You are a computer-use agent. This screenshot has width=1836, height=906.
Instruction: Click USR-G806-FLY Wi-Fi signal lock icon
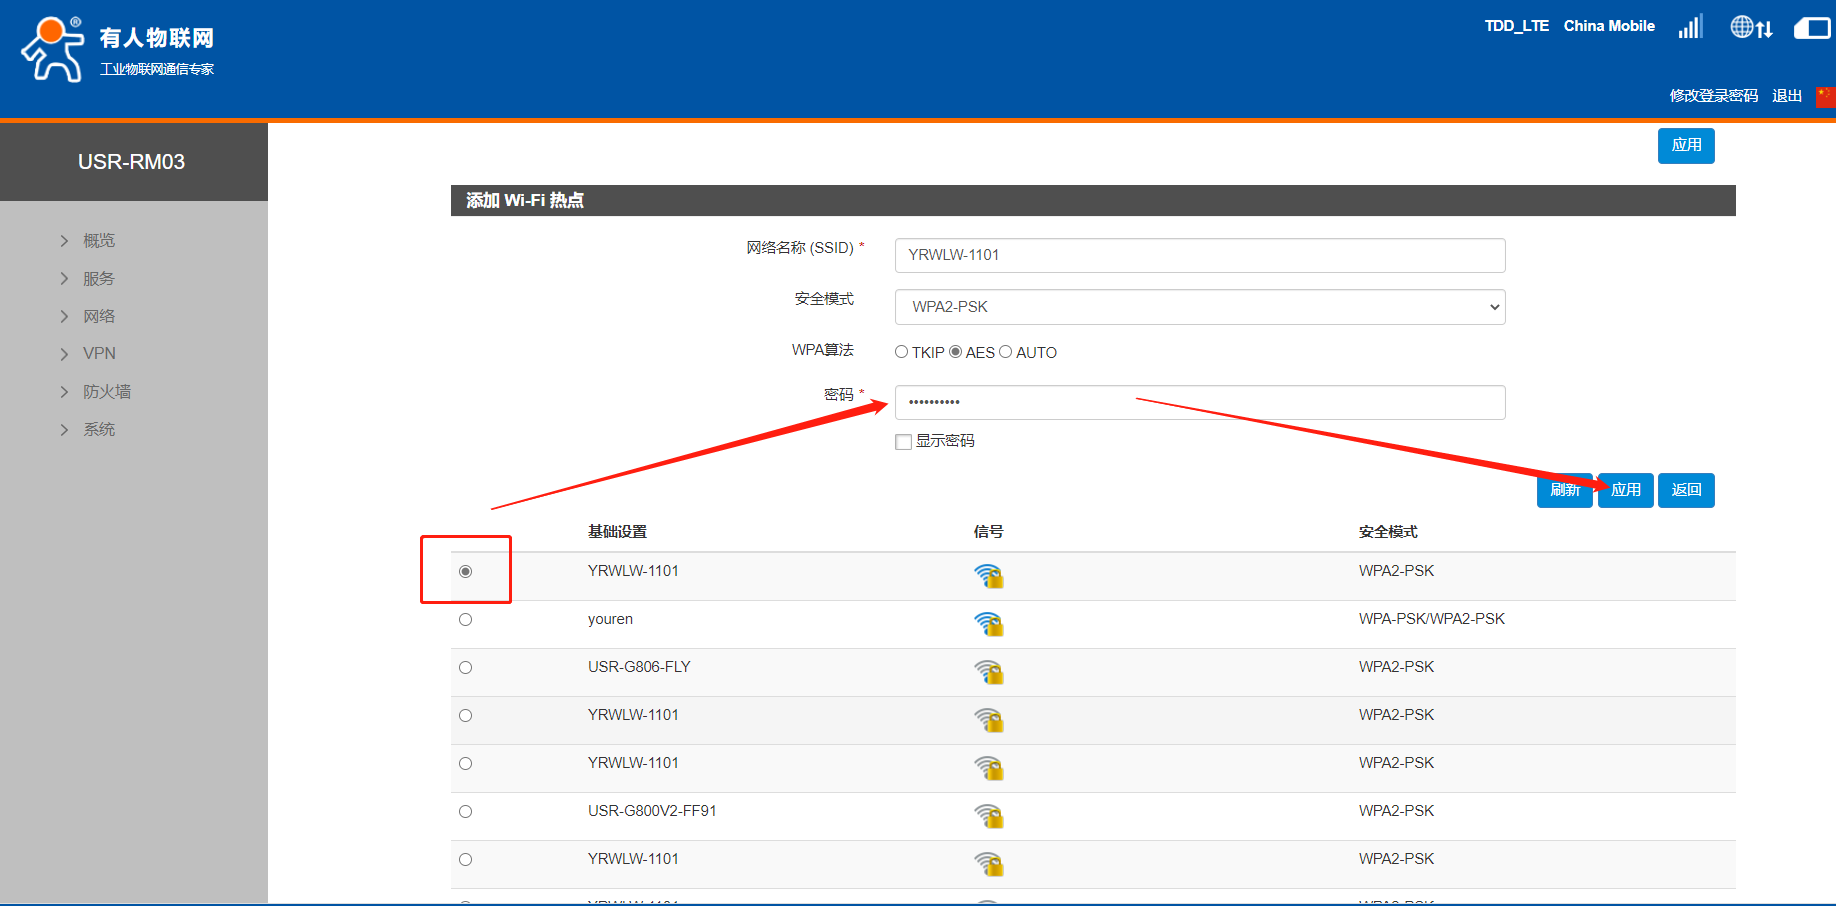coord(988,672)
